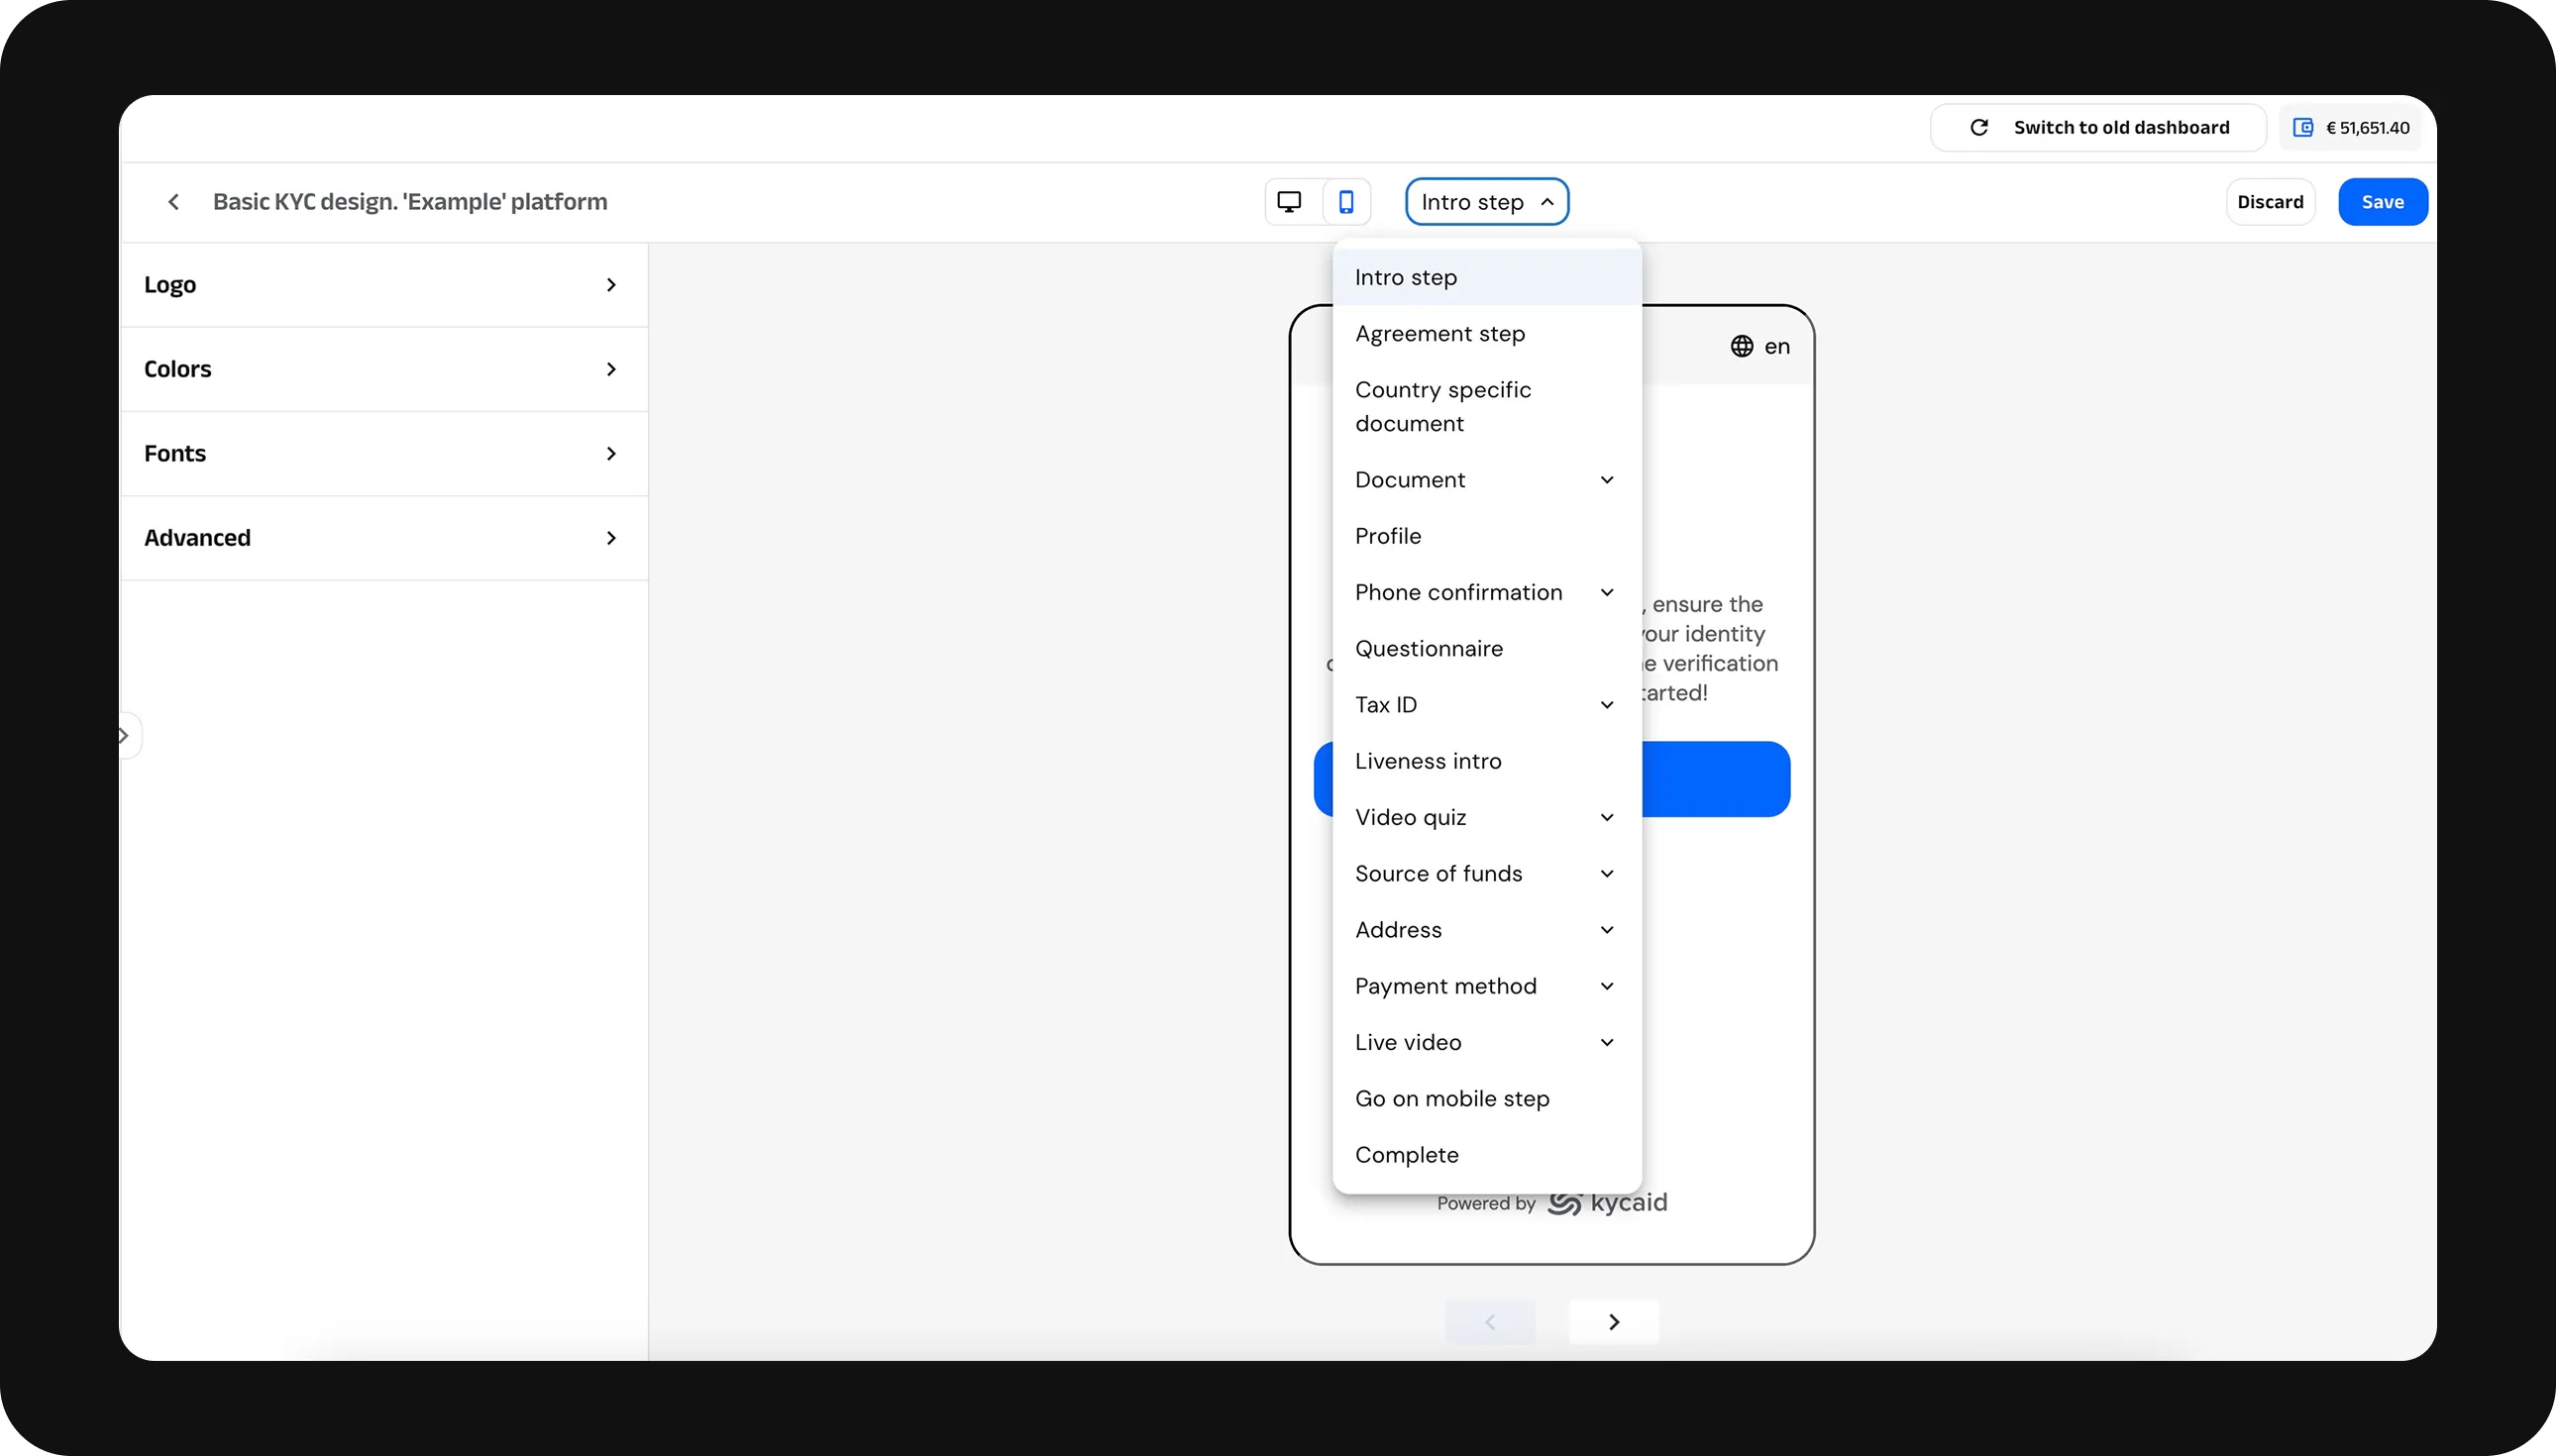This screenshot has width=2556, height=1456.
Task: Click the back navigation arrow below the preview
Action: click(1490, 1321)
